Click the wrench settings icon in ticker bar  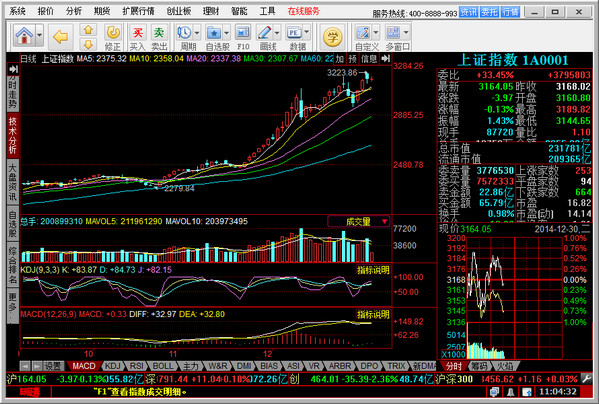586,378
